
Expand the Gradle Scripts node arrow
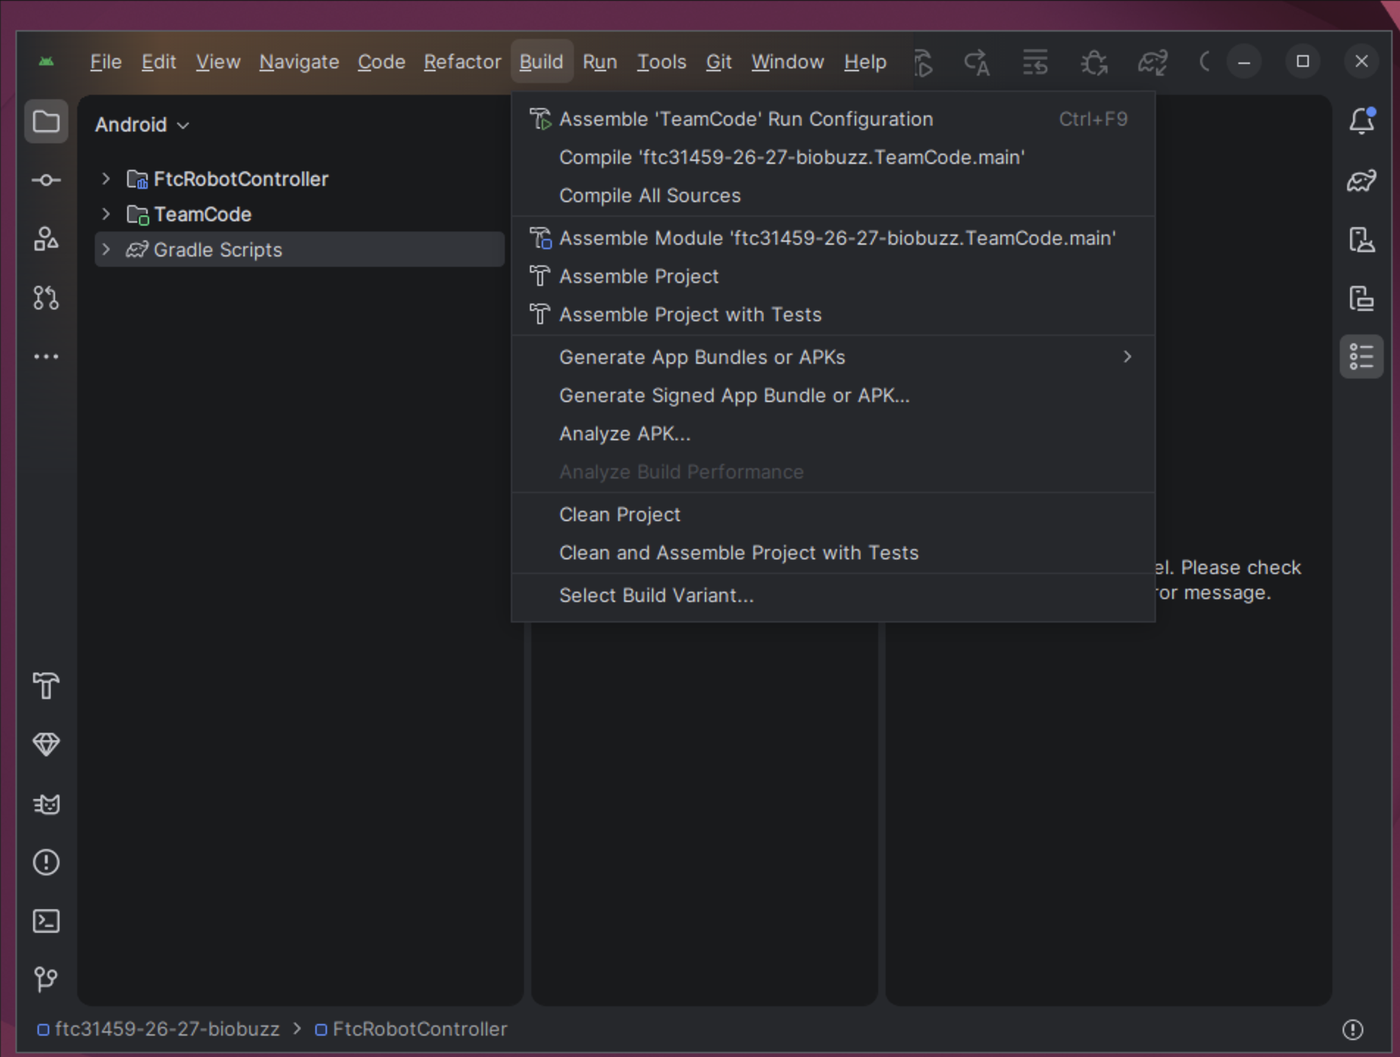pos(106,250)
